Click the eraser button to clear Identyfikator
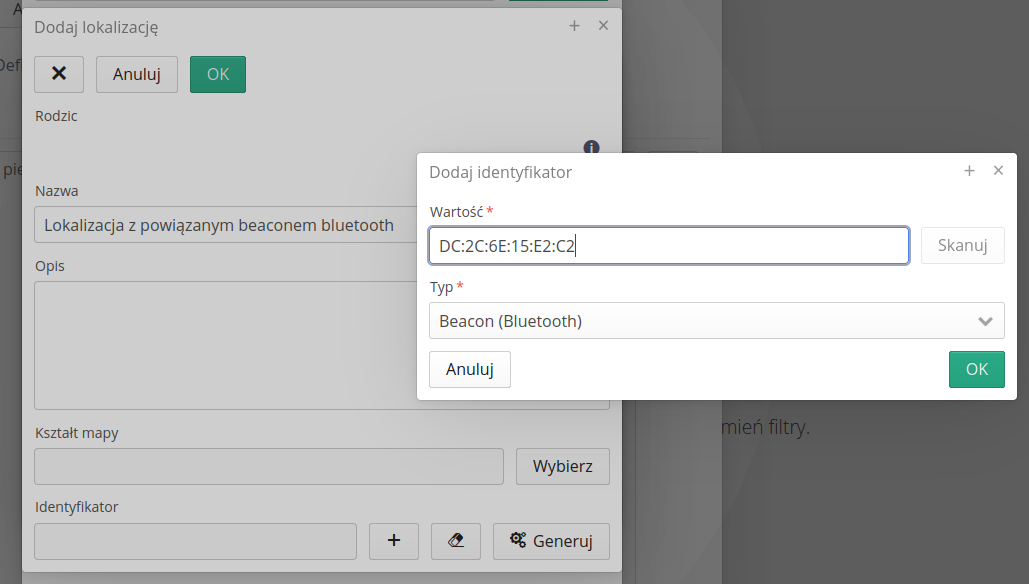1029x584 pixels. click(x=456, y=541)
